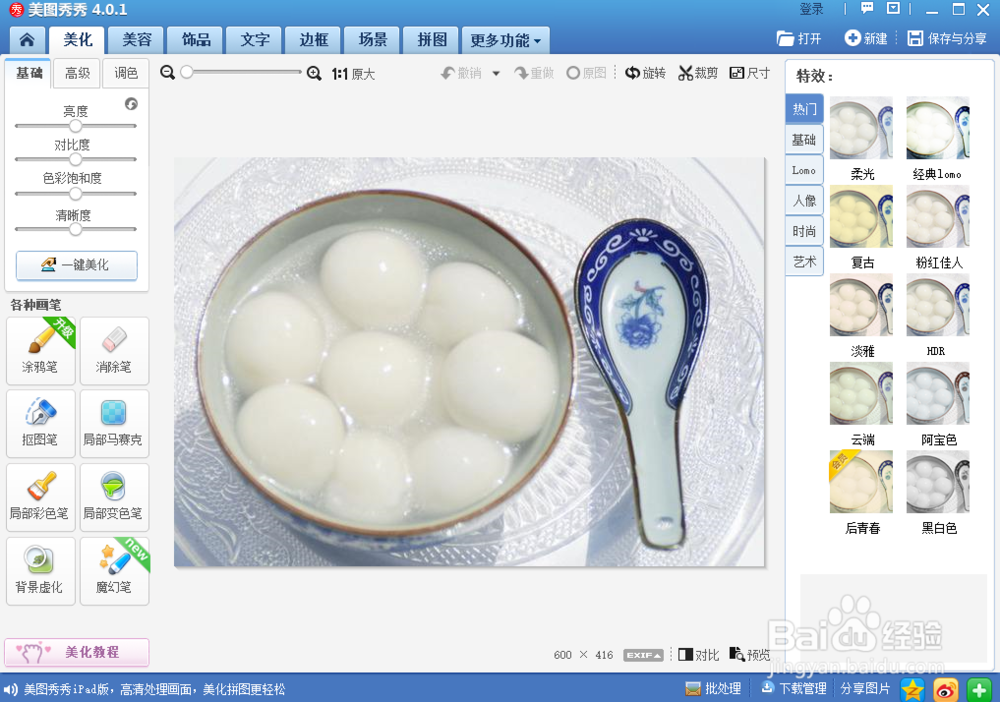The height and width of the screenshot is (702, 1000).
Task: Select the 抠图笔 cutout pen tool
Action: click(41, 423)
